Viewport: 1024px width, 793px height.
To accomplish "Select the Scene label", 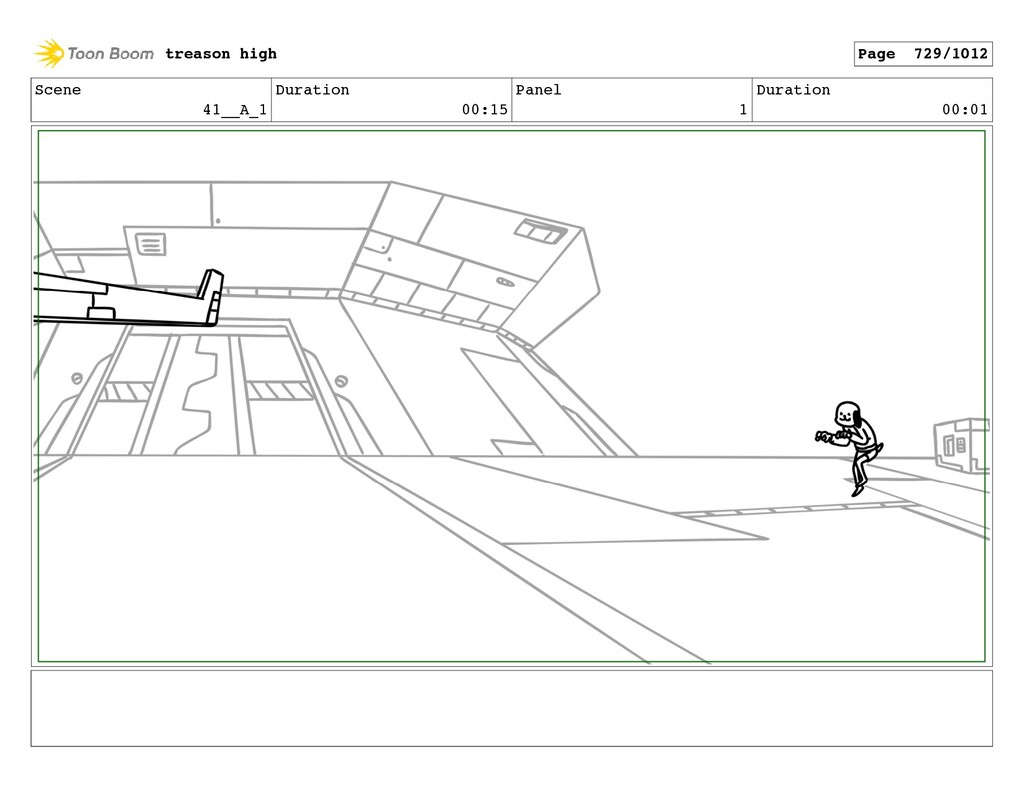I will pyautogui.click(x=57, y=89).
